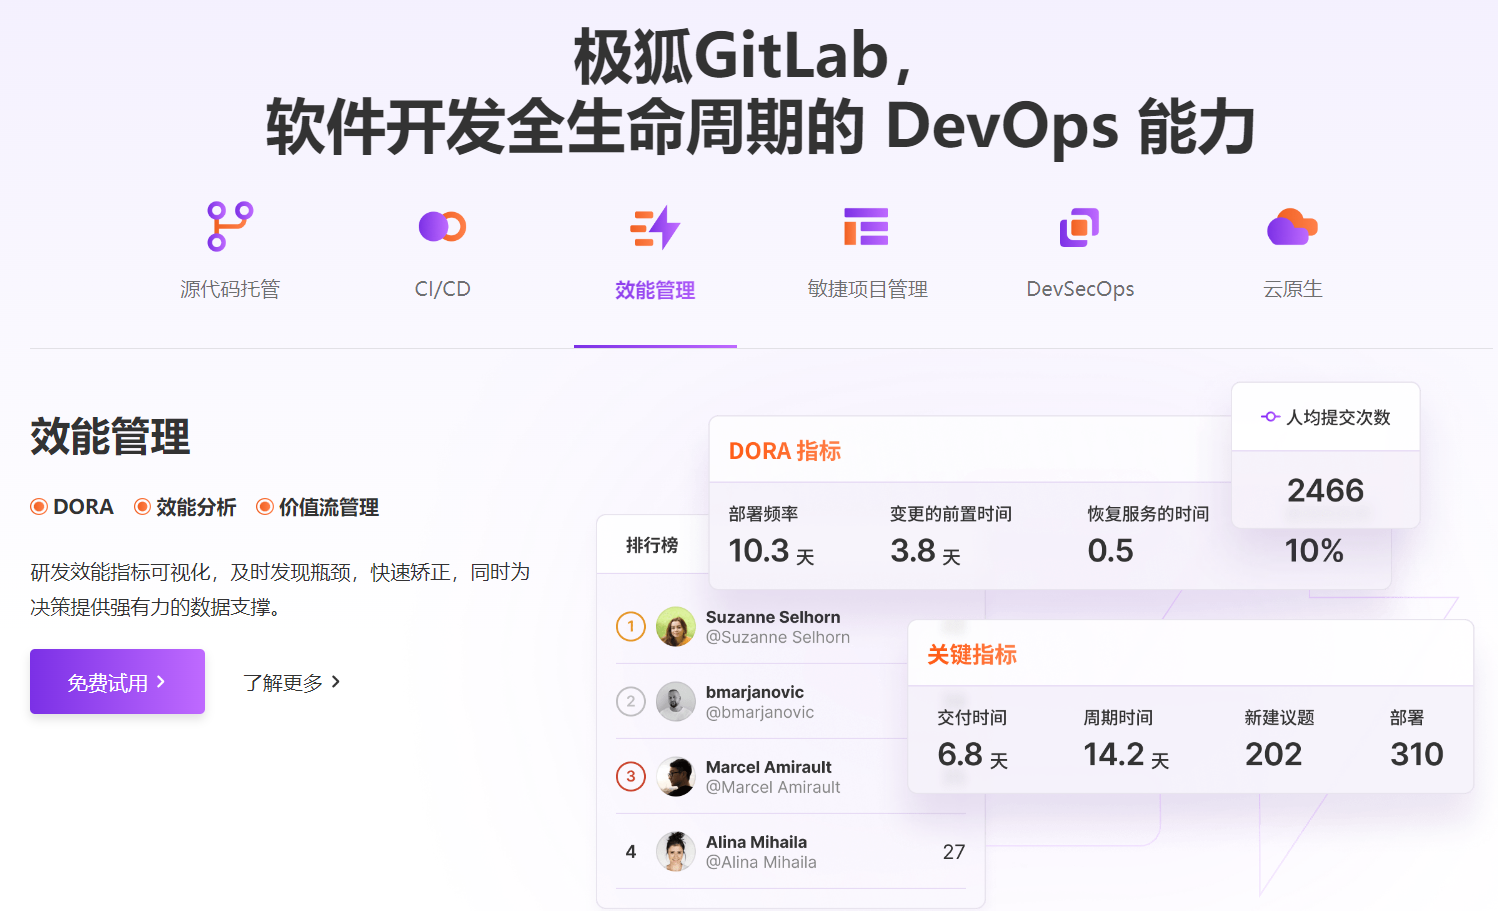Click the DevSecOps layered squares icon
Viewport: 1498px width, 911px height.
pyautogui.click(x=1079, y=227)
